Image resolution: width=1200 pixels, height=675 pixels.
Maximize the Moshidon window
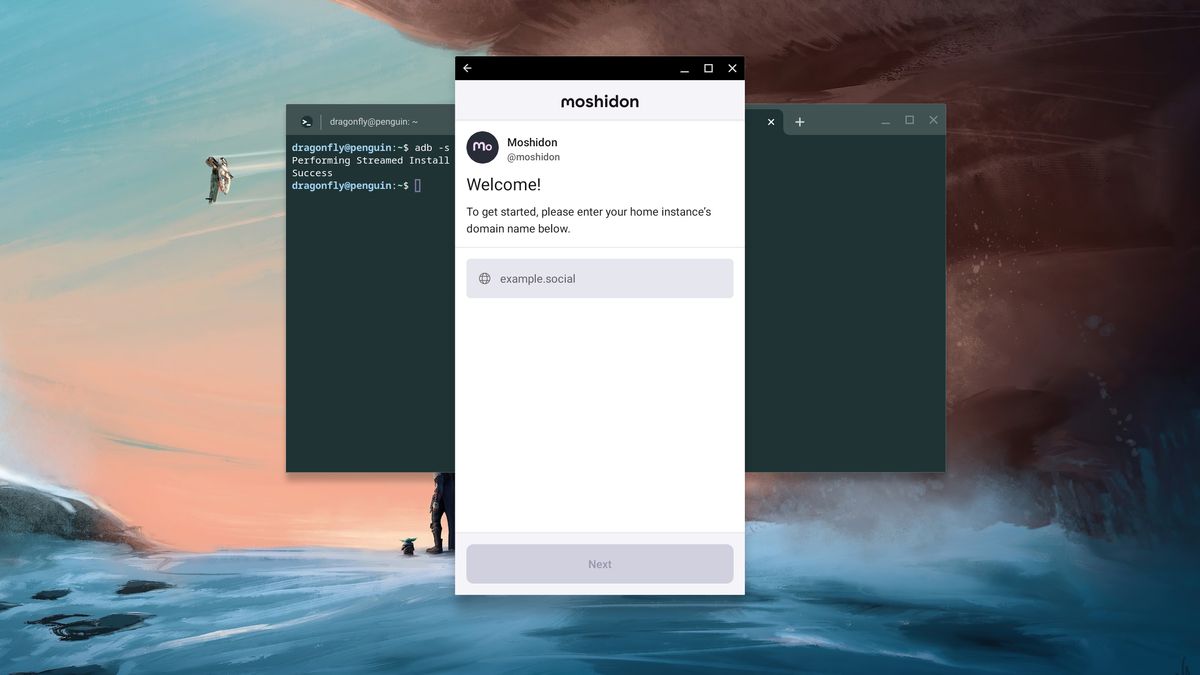point(708,67)
